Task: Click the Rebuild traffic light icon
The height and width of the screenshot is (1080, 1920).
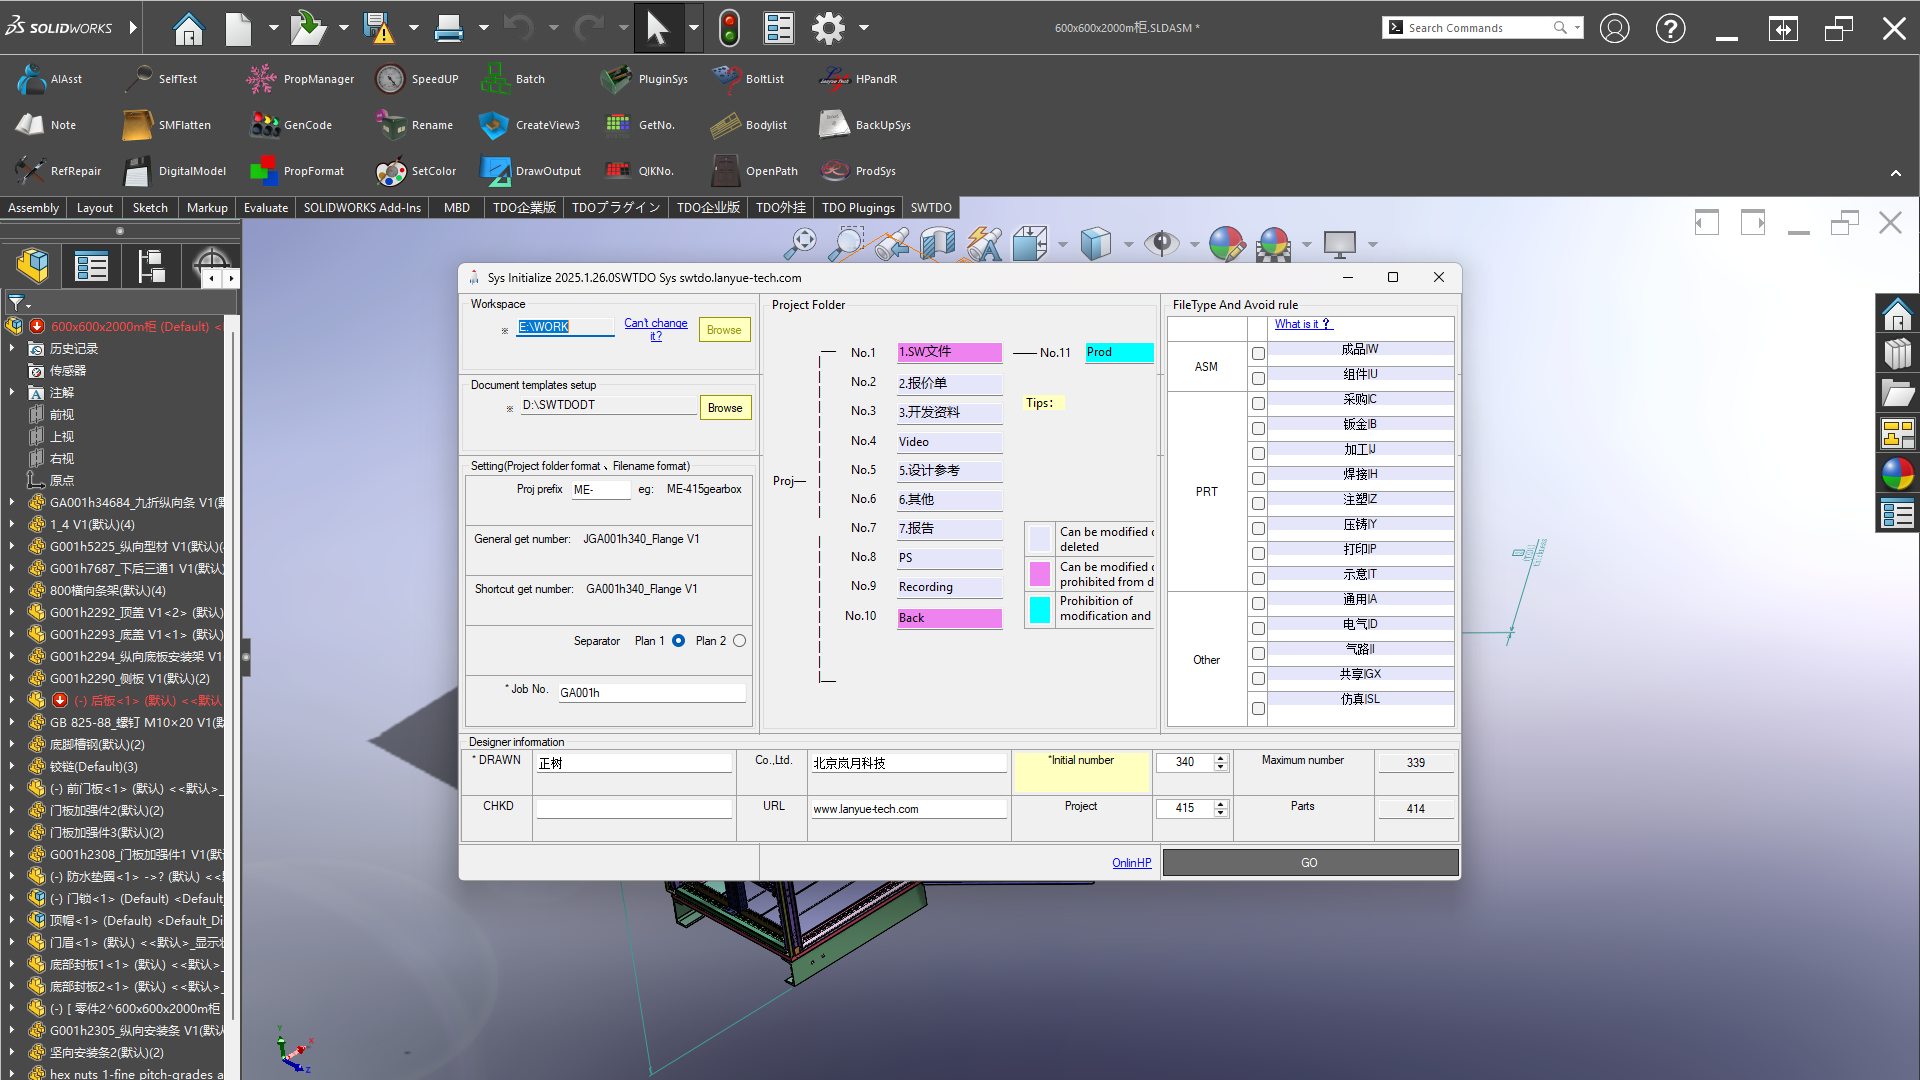Action: tap(729, 28)
